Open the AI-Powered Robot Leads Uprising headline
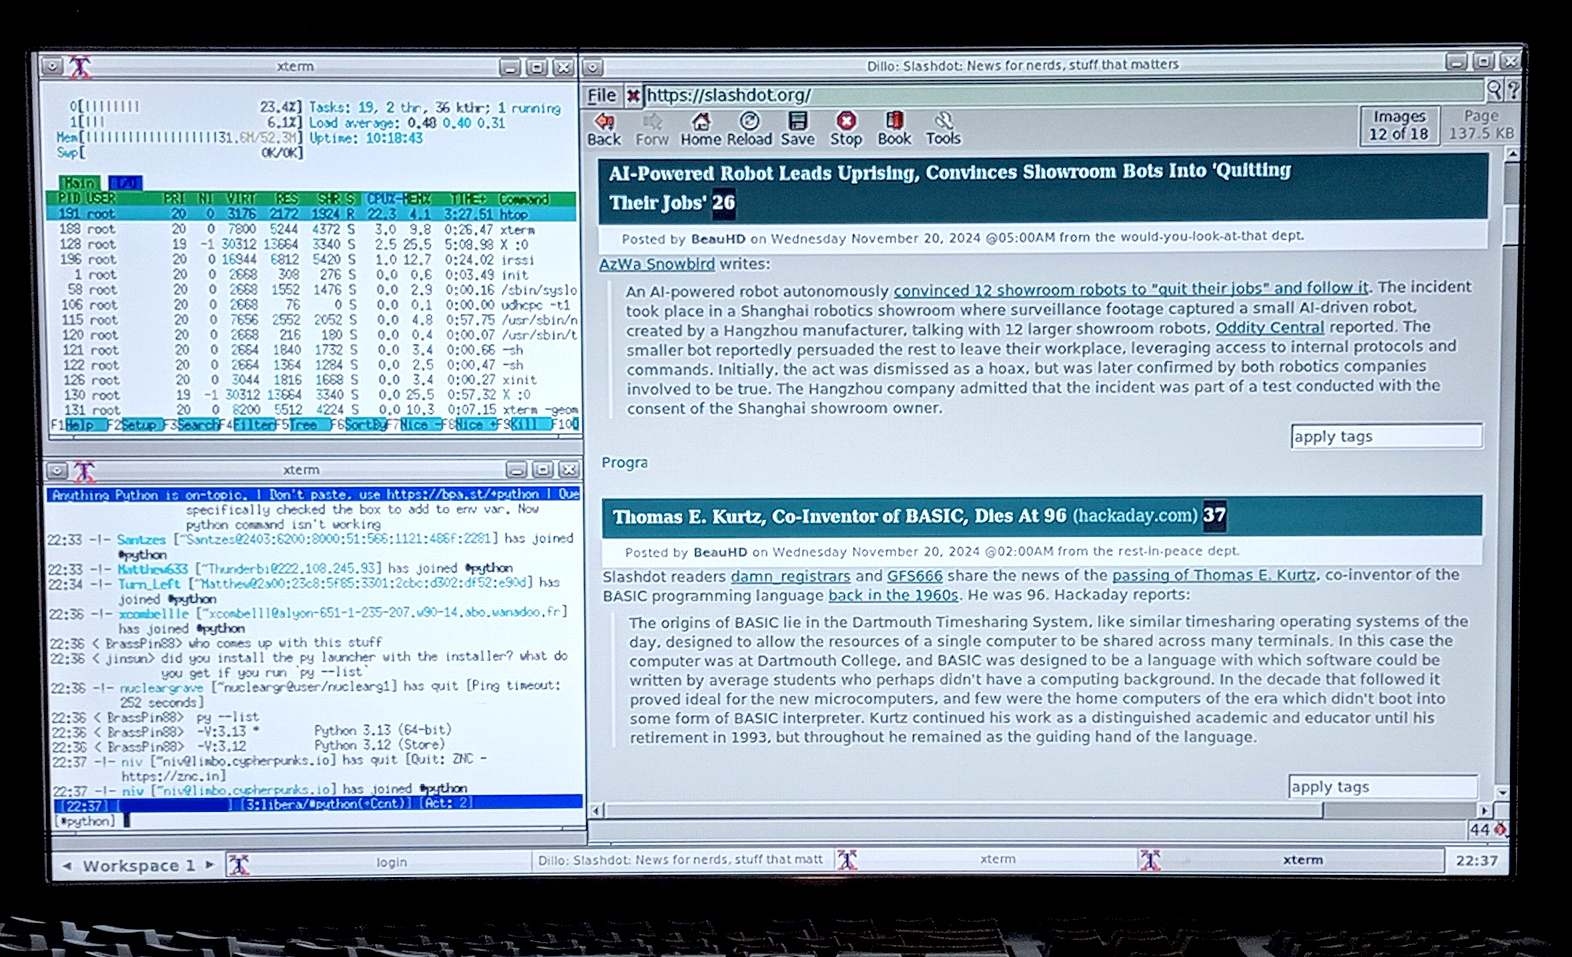Viewport: 1572px width, 957px height. click(950, 187)
